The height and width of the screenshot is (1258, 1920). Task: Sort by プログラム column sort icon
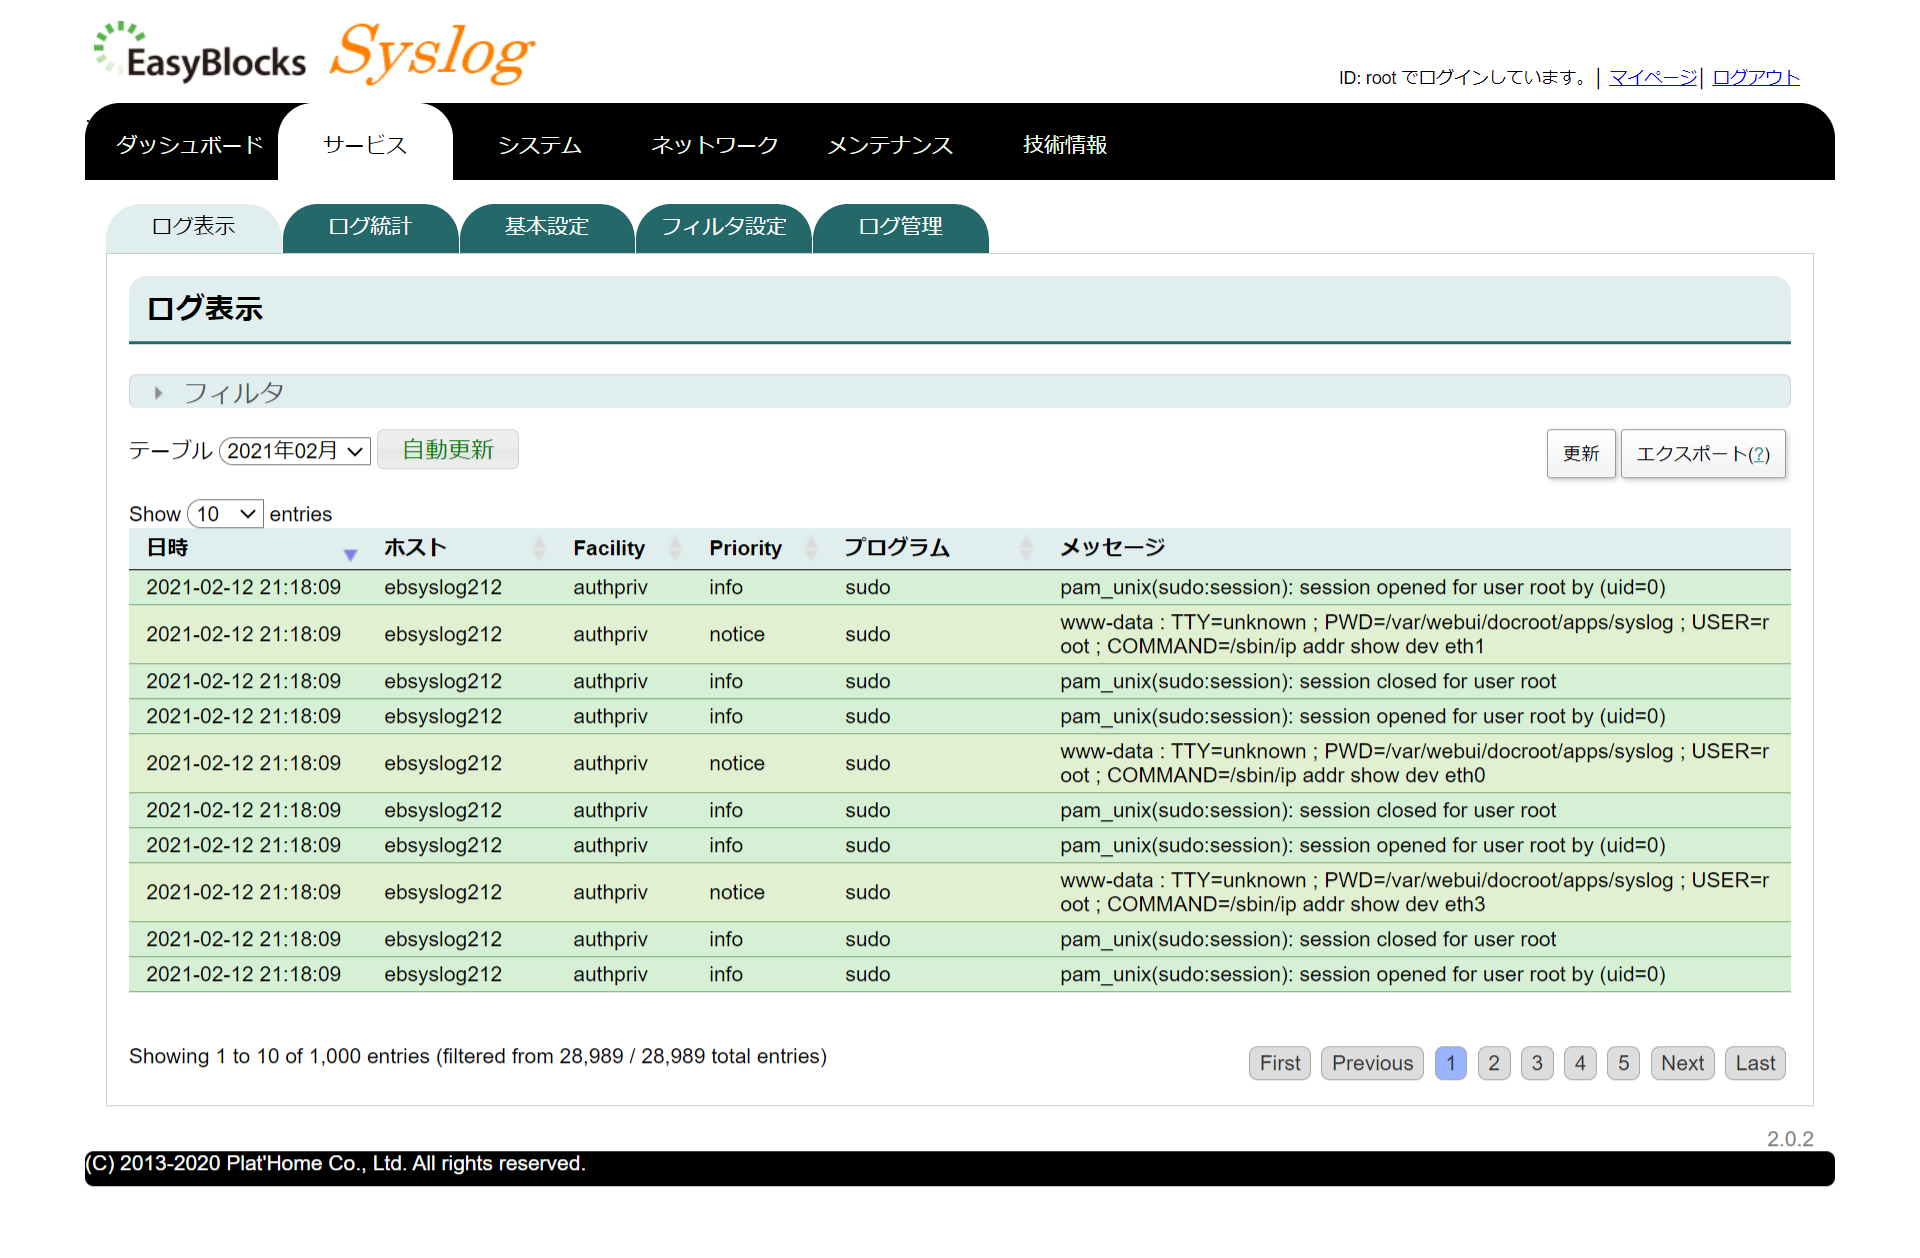pos(1026,548)
